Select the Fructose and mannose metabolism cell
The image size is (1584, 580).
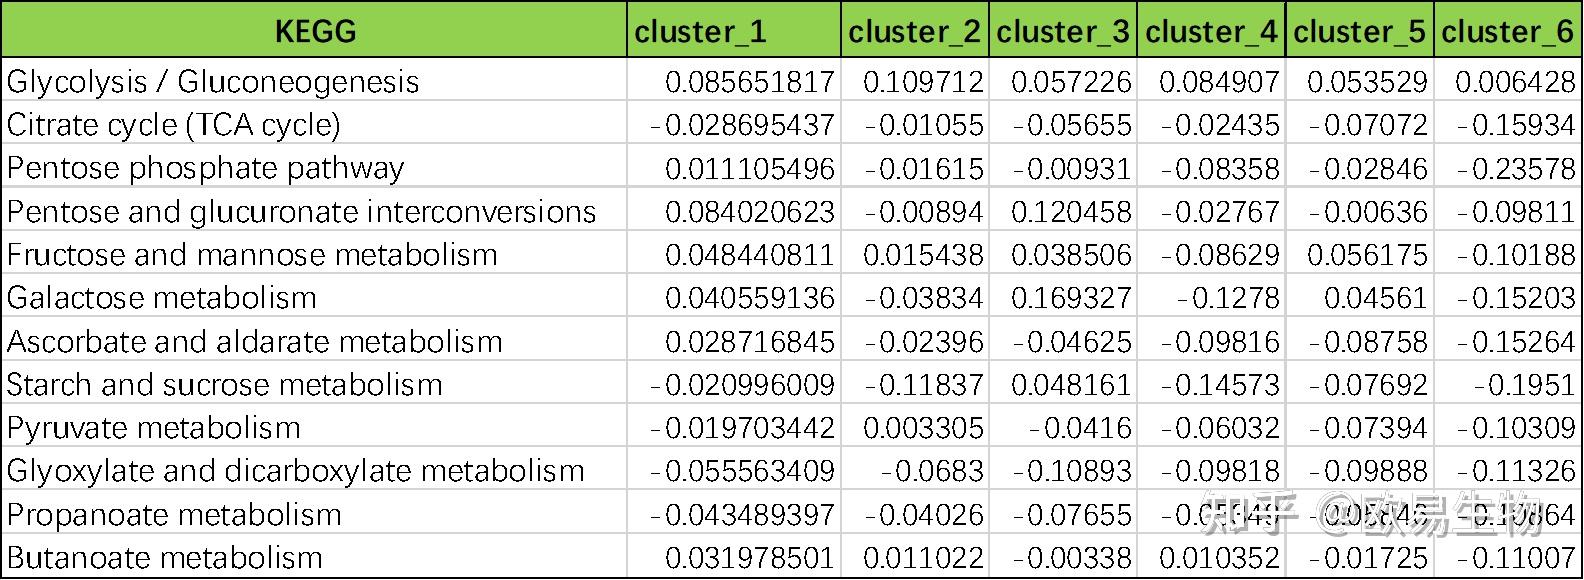pyautogui.click(x=252, y=255)
